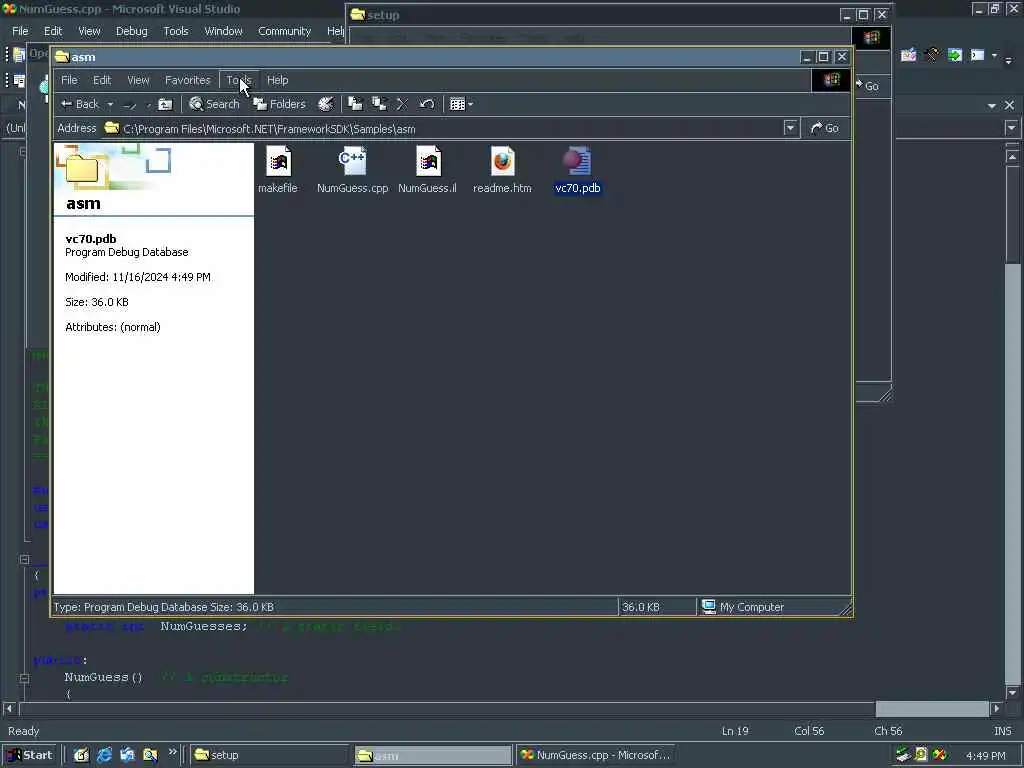Open Visual Studio Debug menu
The width and height of the screenshot is (1024, 768).
[131, 31]
